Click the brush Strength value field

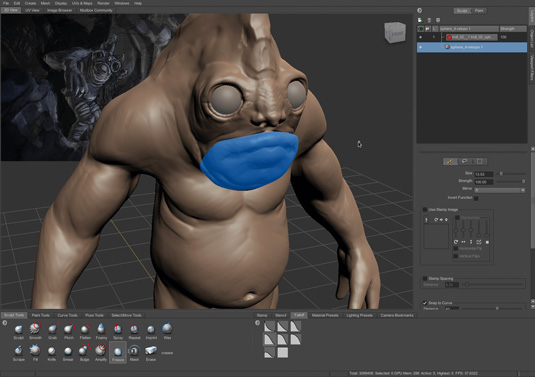483,182
